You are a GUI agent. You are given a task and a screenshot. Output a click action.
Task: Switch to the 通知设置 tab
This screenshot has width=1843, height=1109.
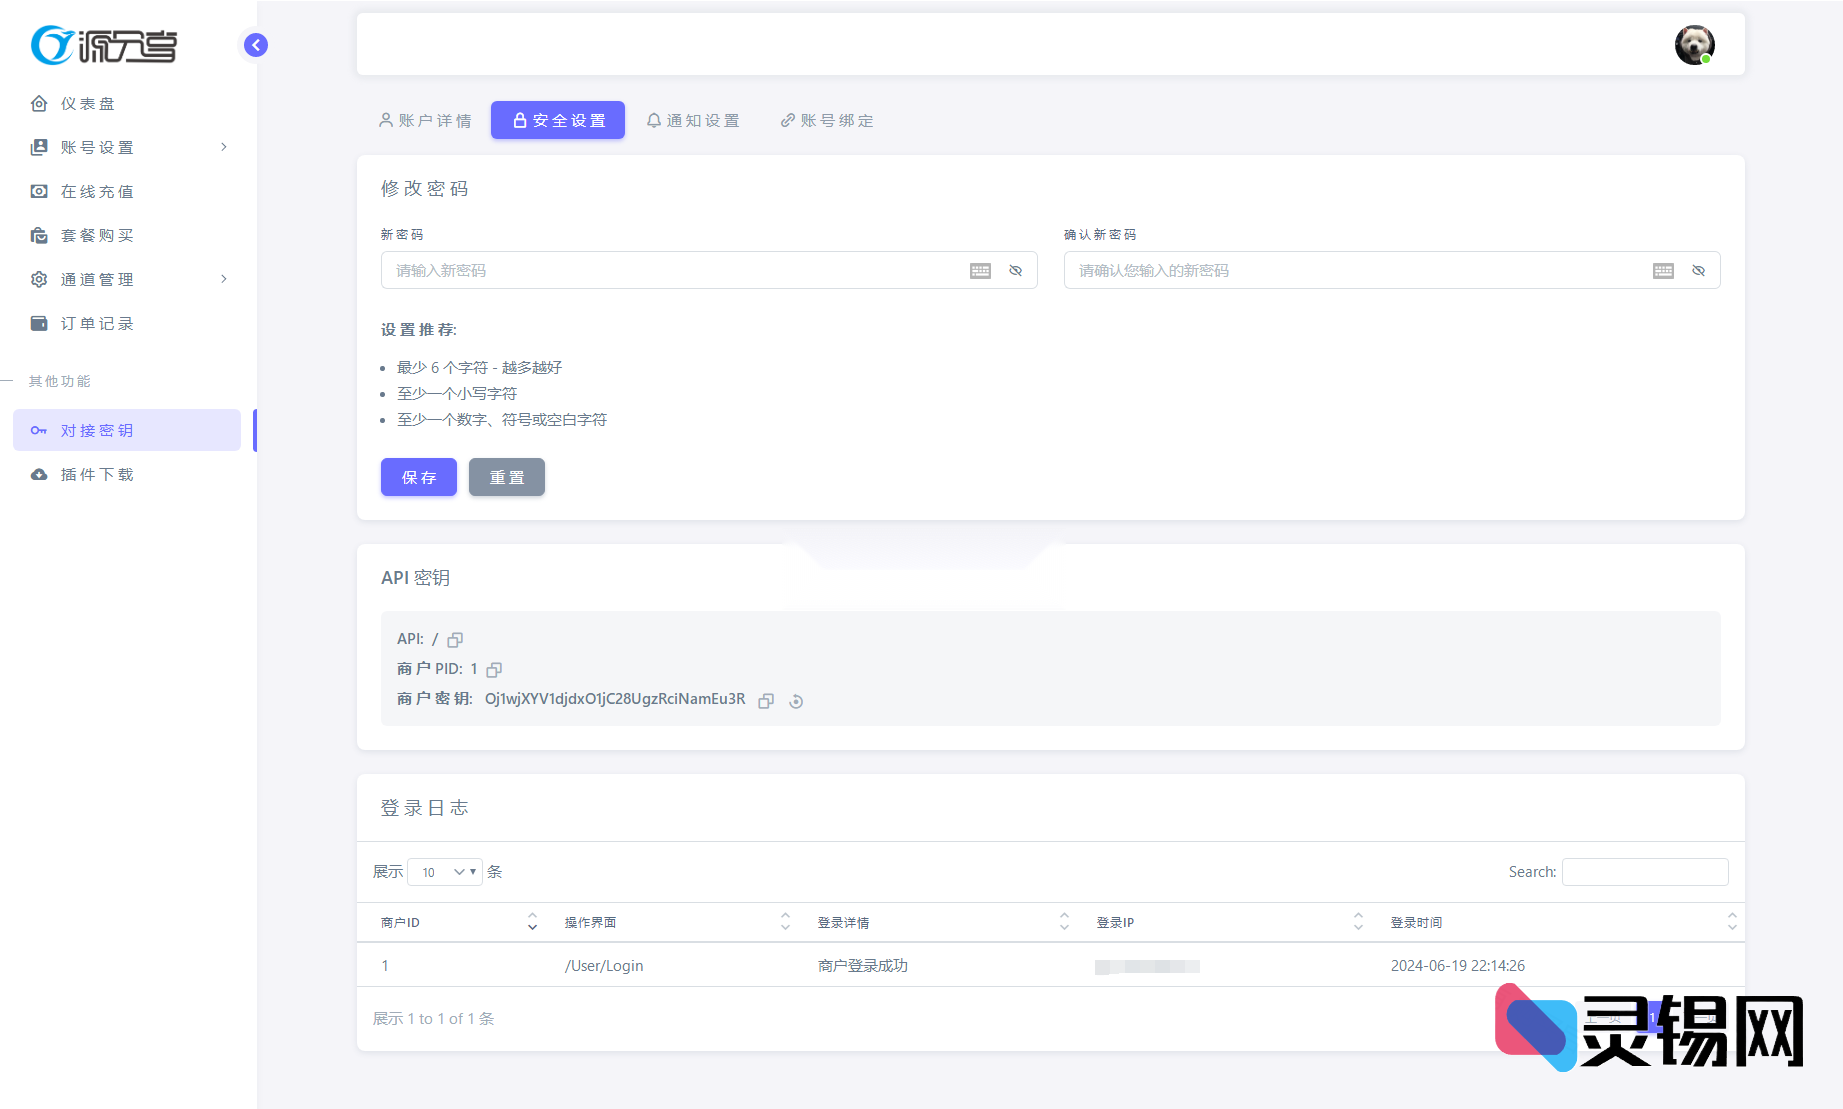pos(694,120)
